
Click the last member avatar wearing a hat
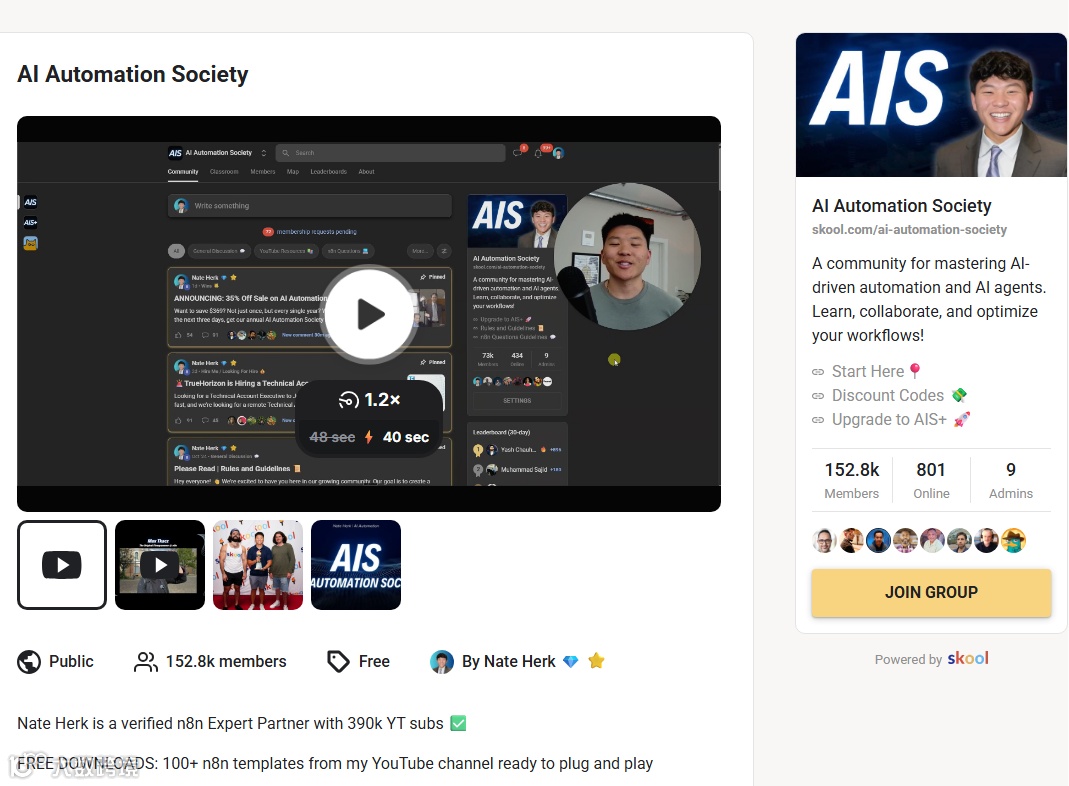[x=1013, y=541]
